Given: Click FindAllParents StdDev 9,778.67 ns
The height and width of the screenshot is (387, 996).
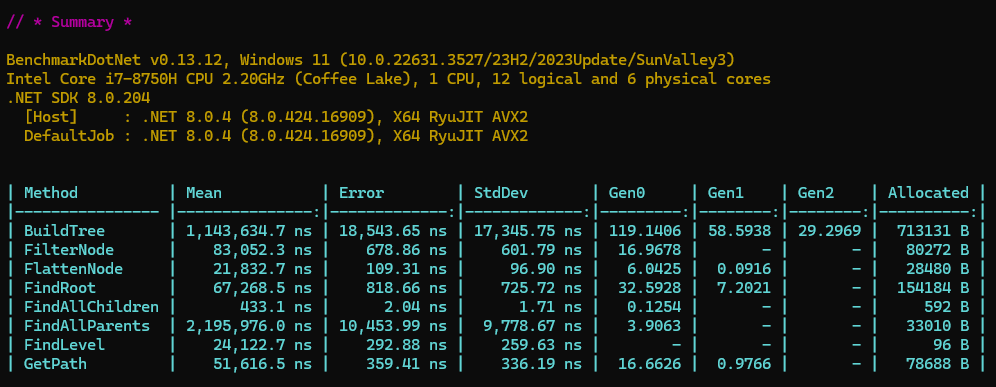Looking at the screenshot, I should pos(532,326).
